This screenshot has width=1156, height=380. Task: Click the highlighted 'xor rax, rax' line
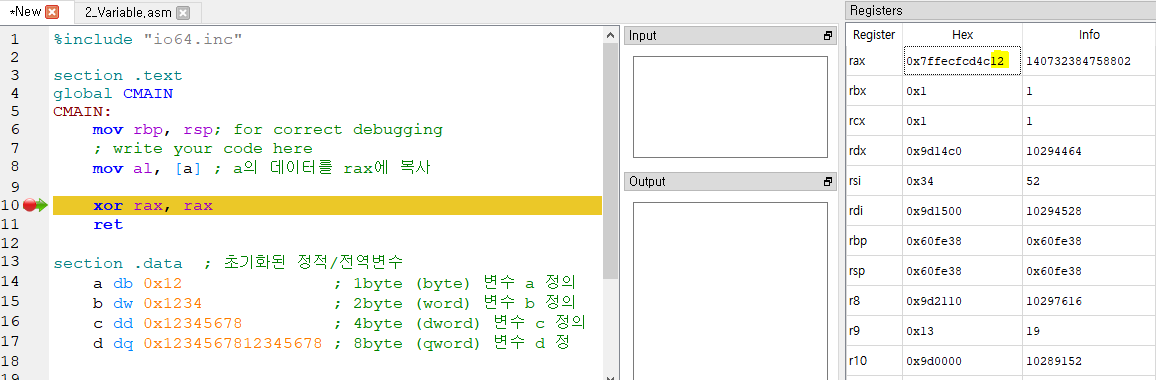click(x=327, y=205)
